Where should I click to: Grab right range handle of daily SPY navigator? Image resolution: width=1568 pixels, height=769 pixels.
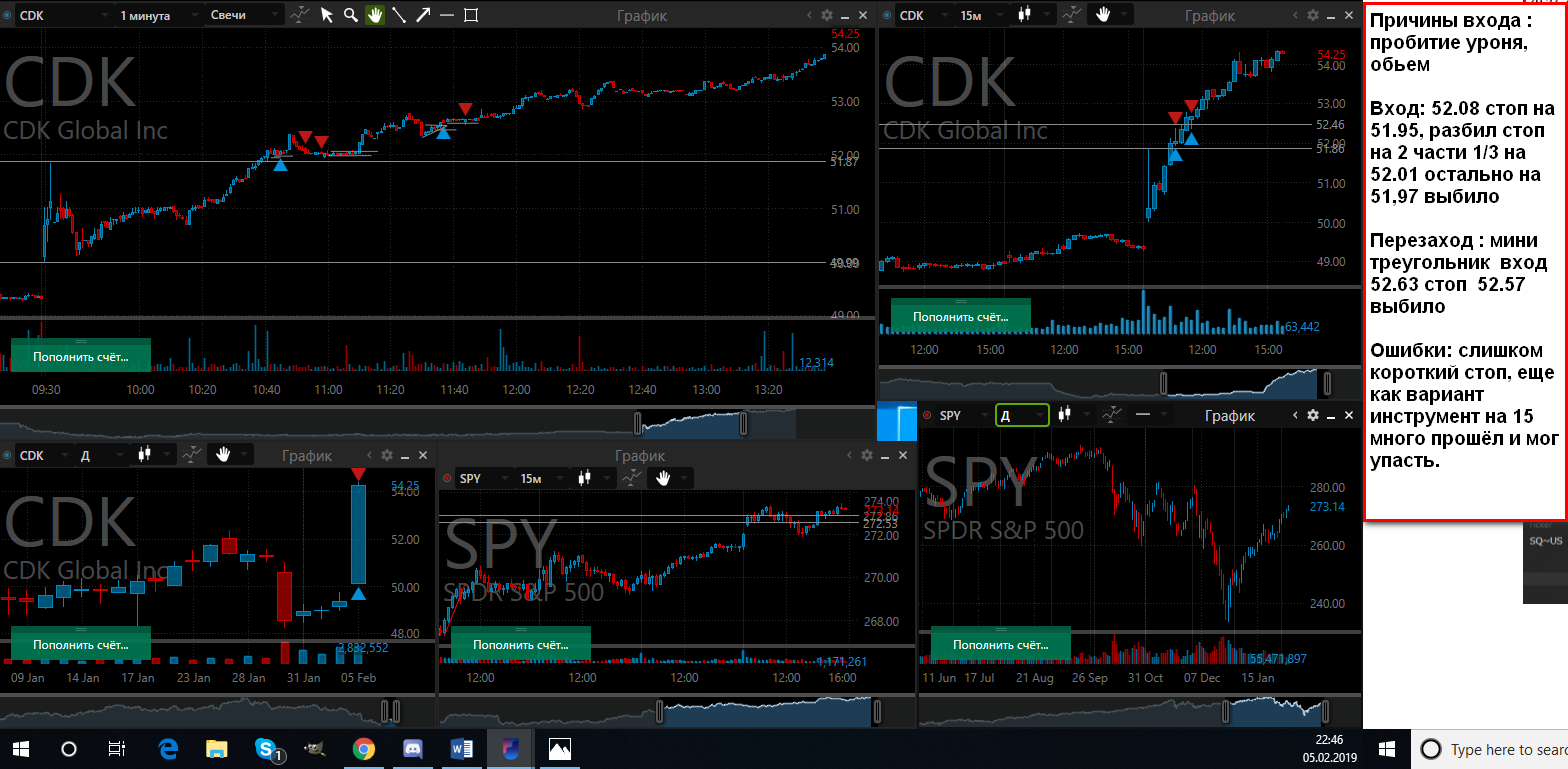click(1327, 712)
